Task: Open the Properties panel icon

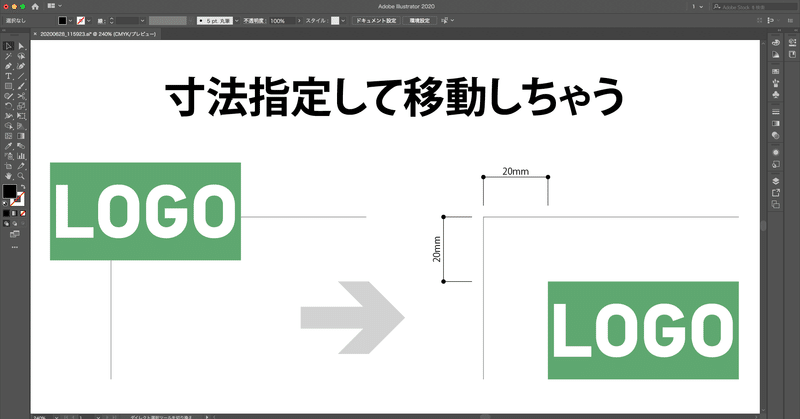Action: pos(792,43)
